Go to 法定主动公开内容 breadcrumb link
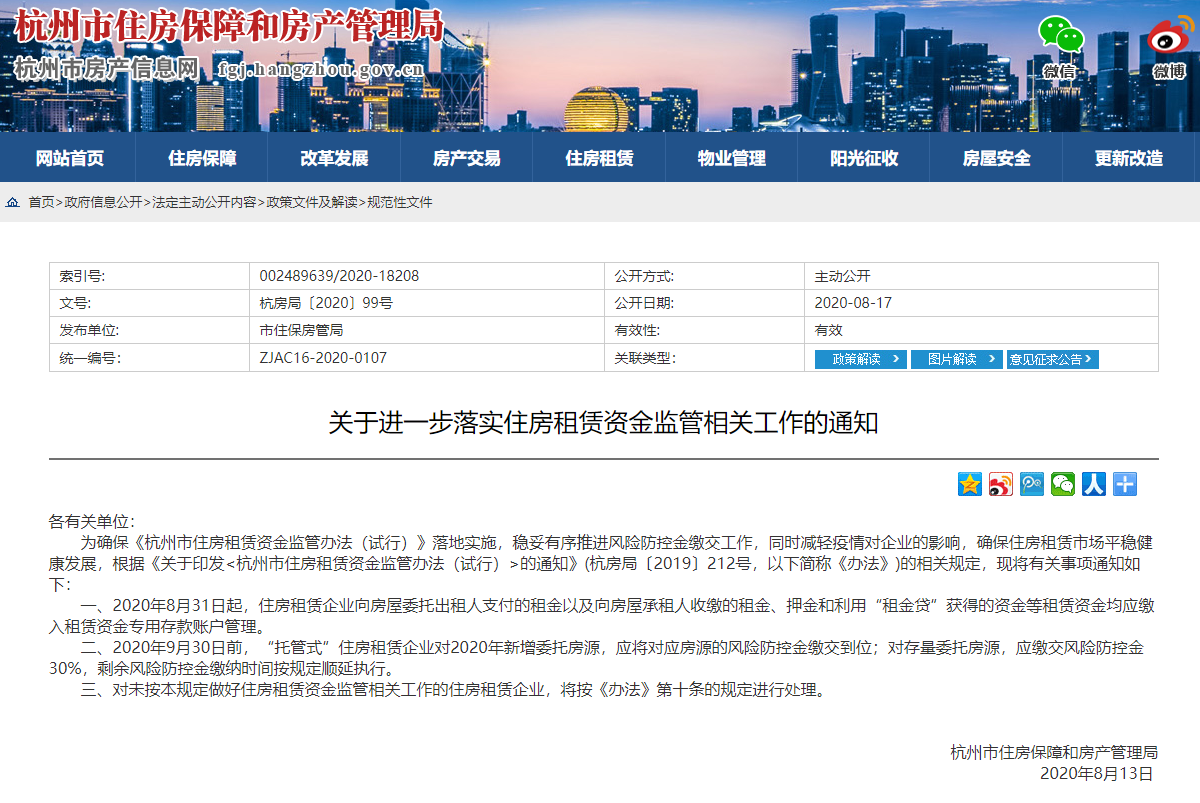Screen dimensions: 1200x803 (x=204, y=202)
